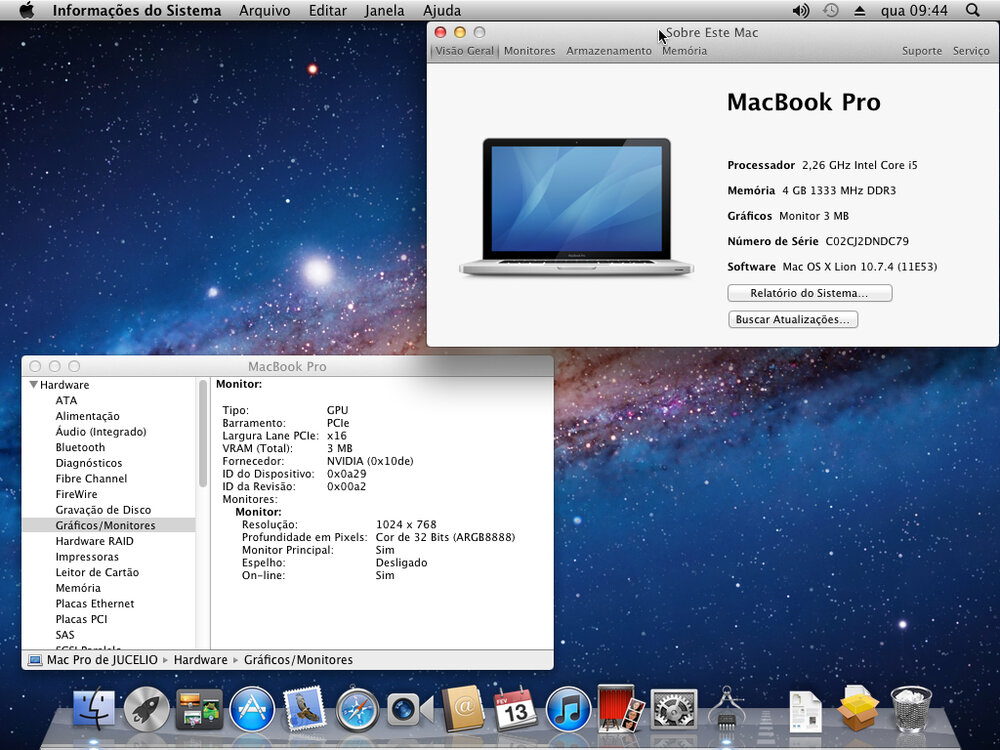Open System Preferences gear icon
The height and width of the screenshot is (750, 1000).
(674, 709)
